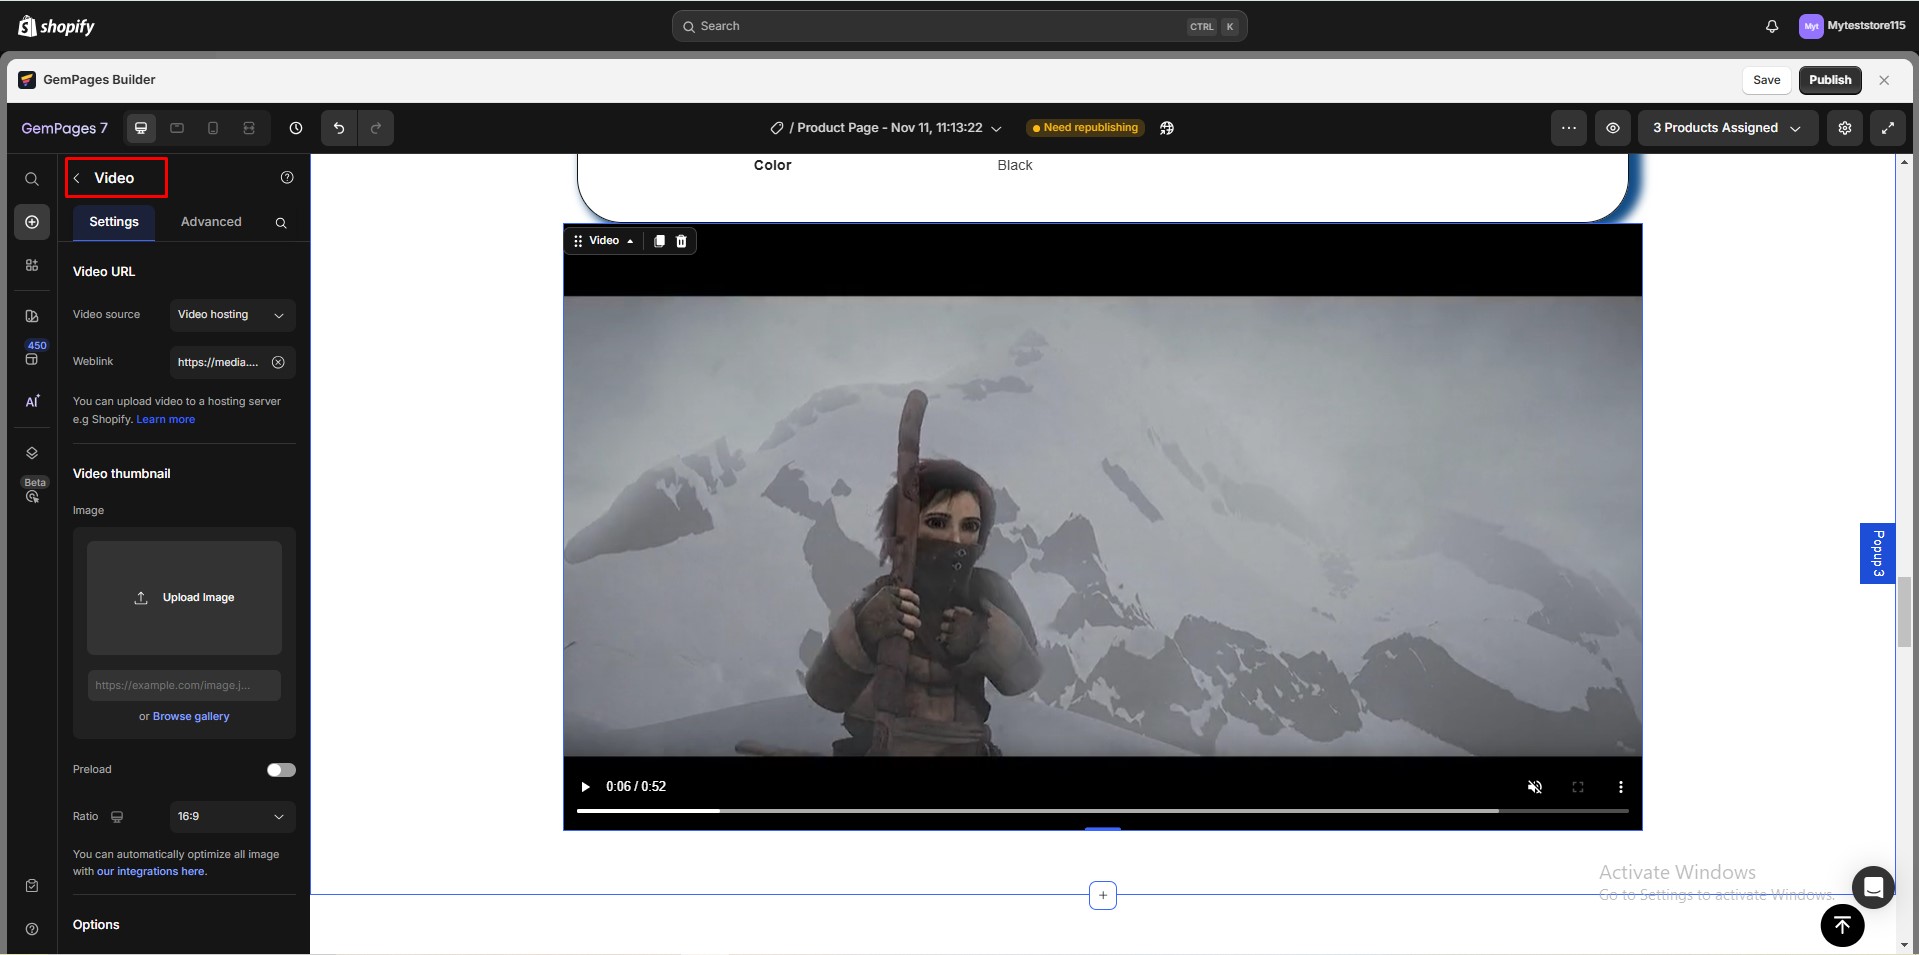
Task: Open the GemPages AI sidebar tool
Action: point(31,401)
